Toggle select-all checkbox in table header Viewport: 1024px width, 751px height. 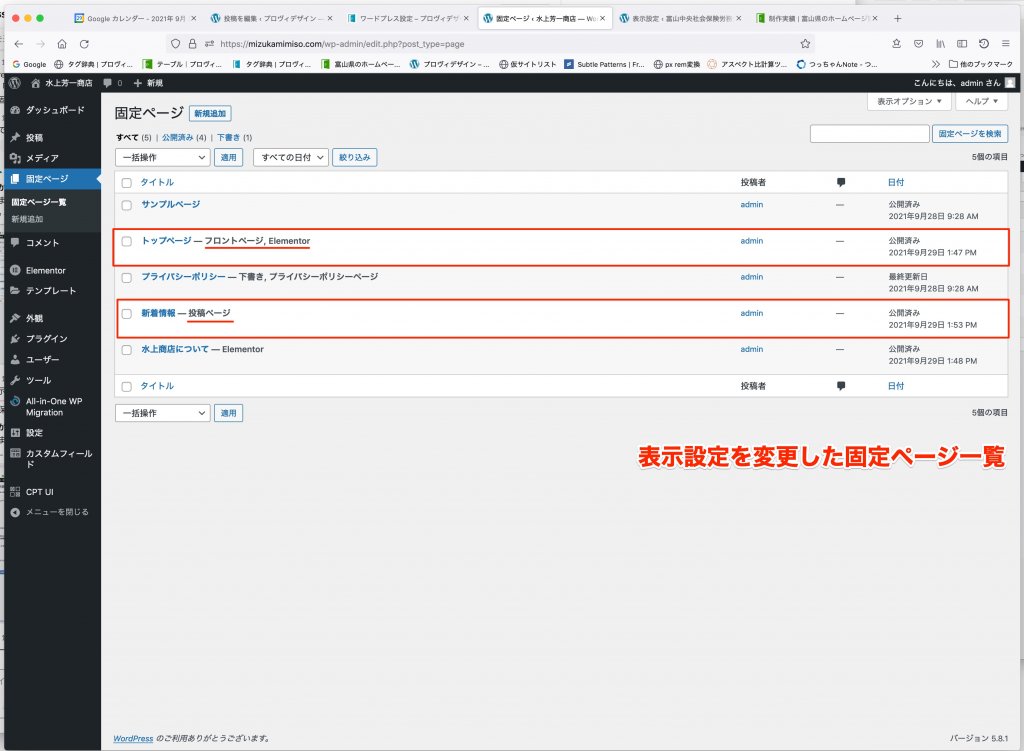coord(126,182)
